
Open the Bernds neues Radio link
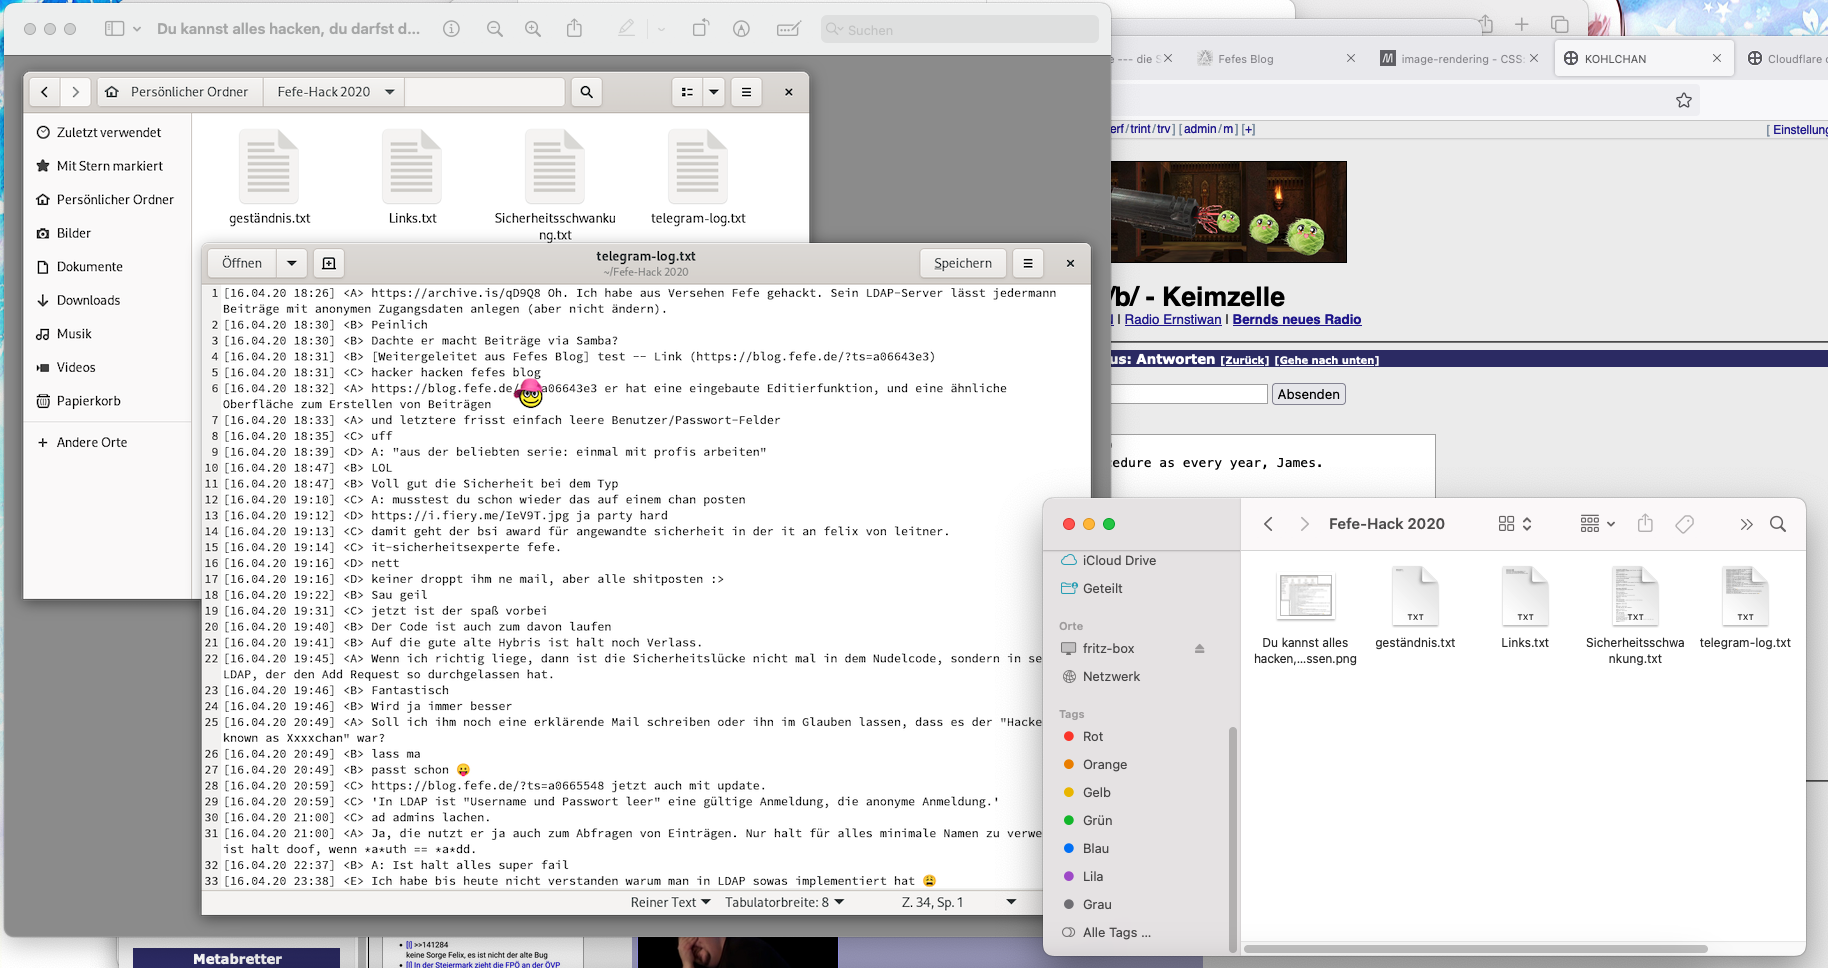tap(1297, 320)
